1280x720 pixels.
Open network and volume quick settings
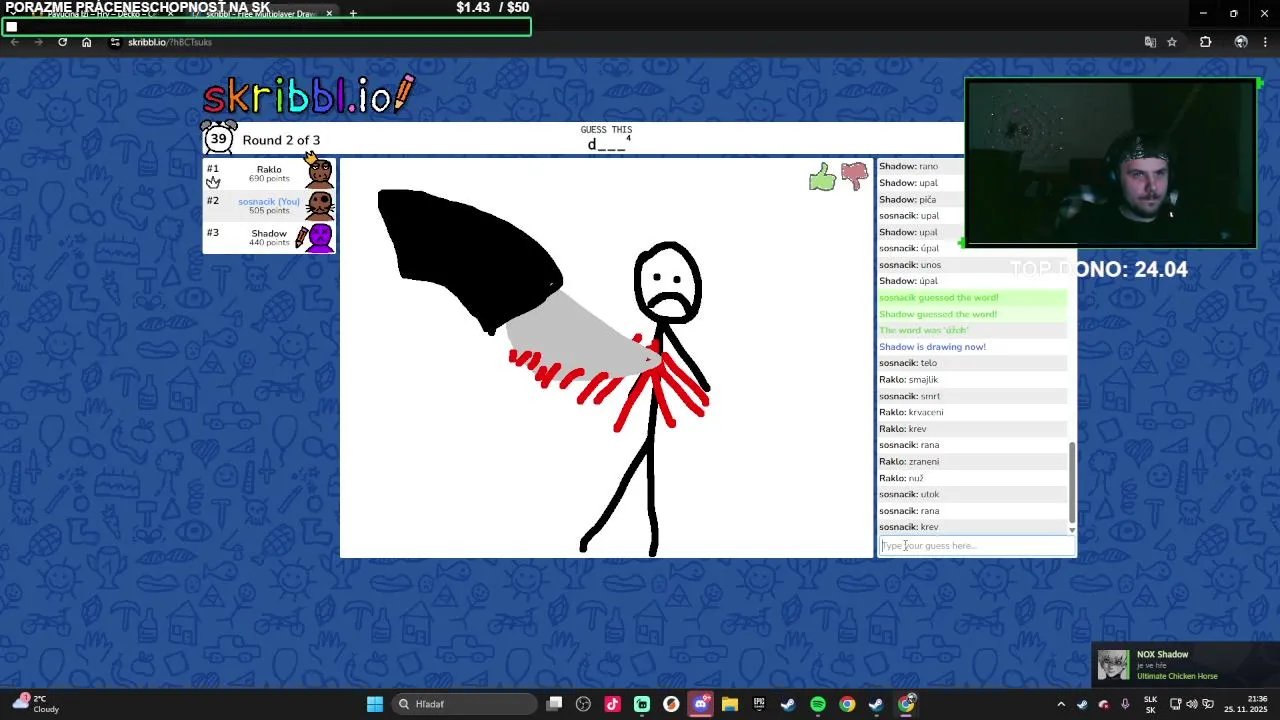(1190, 704)
